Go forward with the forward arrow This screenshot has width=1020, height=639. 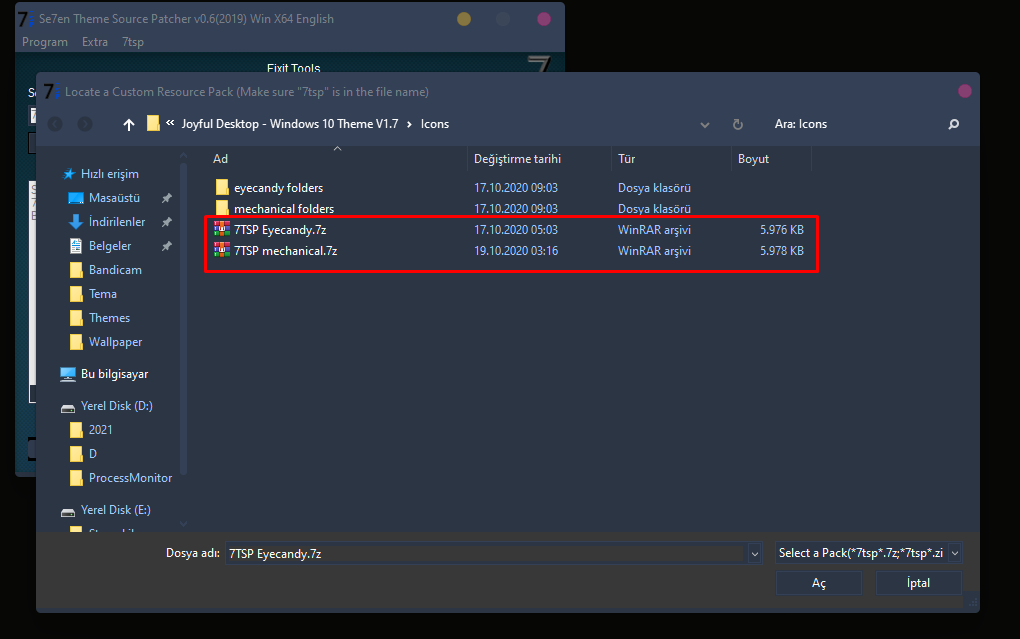85,124
